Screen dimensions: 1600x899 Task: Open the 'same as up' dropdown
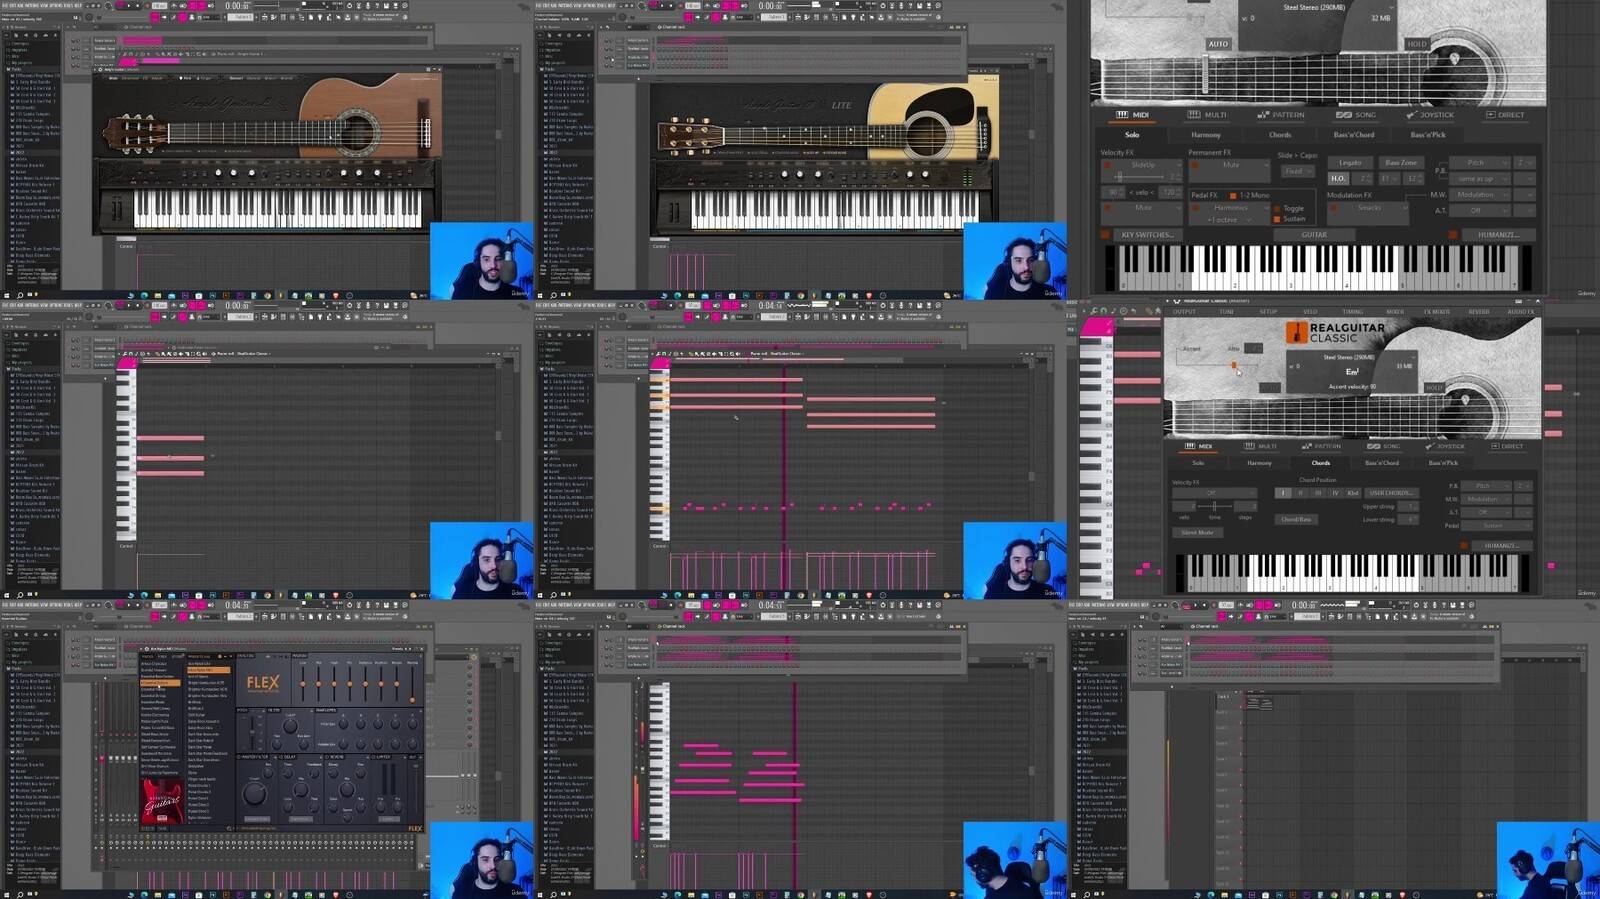coord(1482,179)
